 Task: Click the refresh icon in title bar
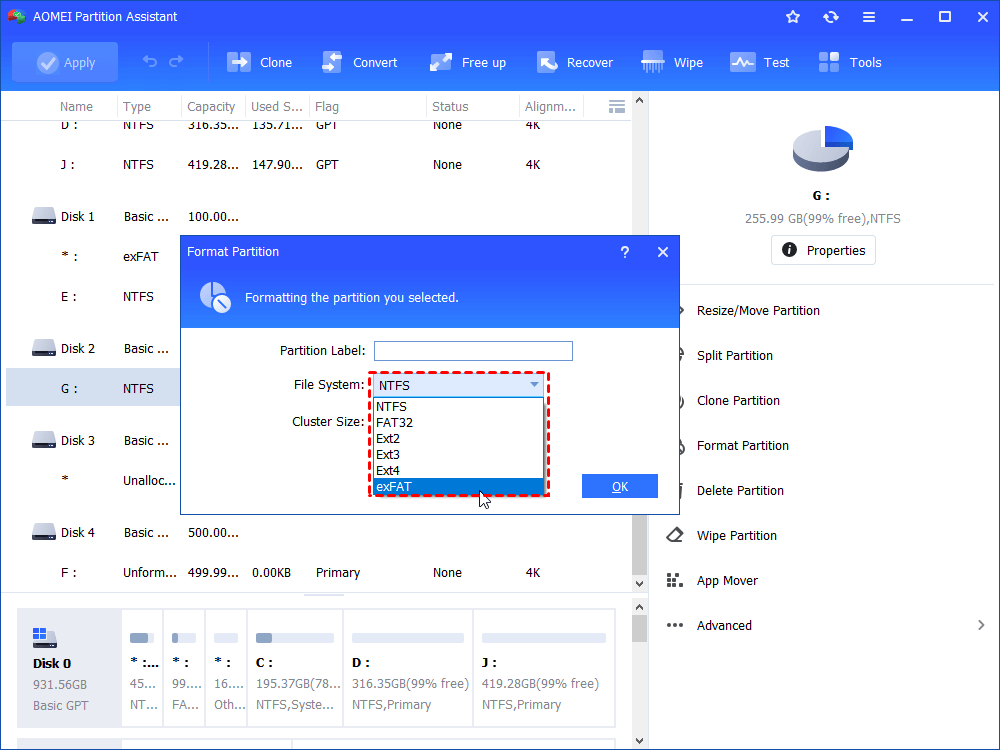coord(831,16)
